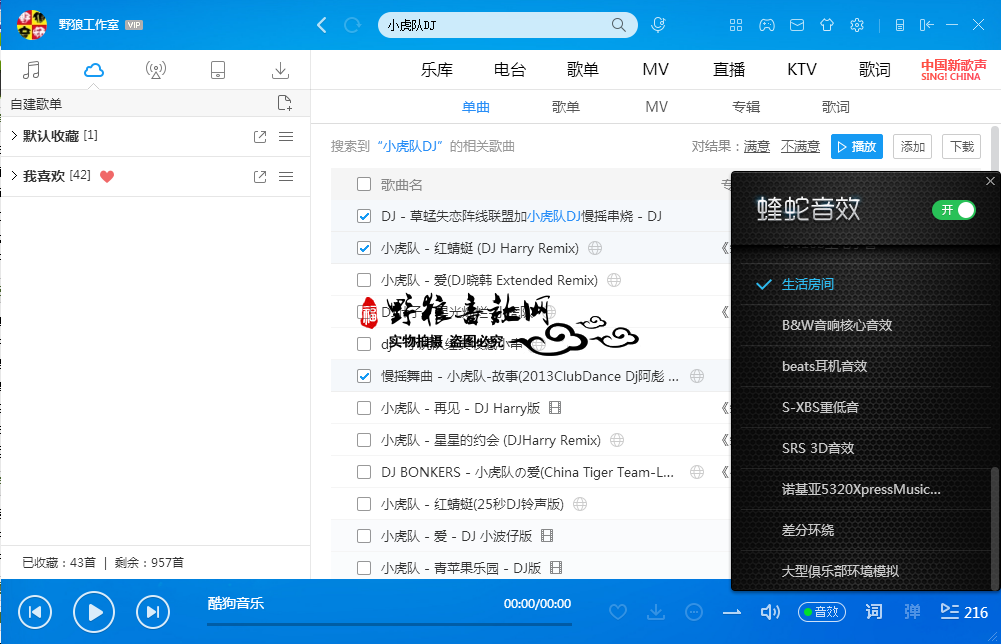Switch to the 直播 tab

pos(729,70)
